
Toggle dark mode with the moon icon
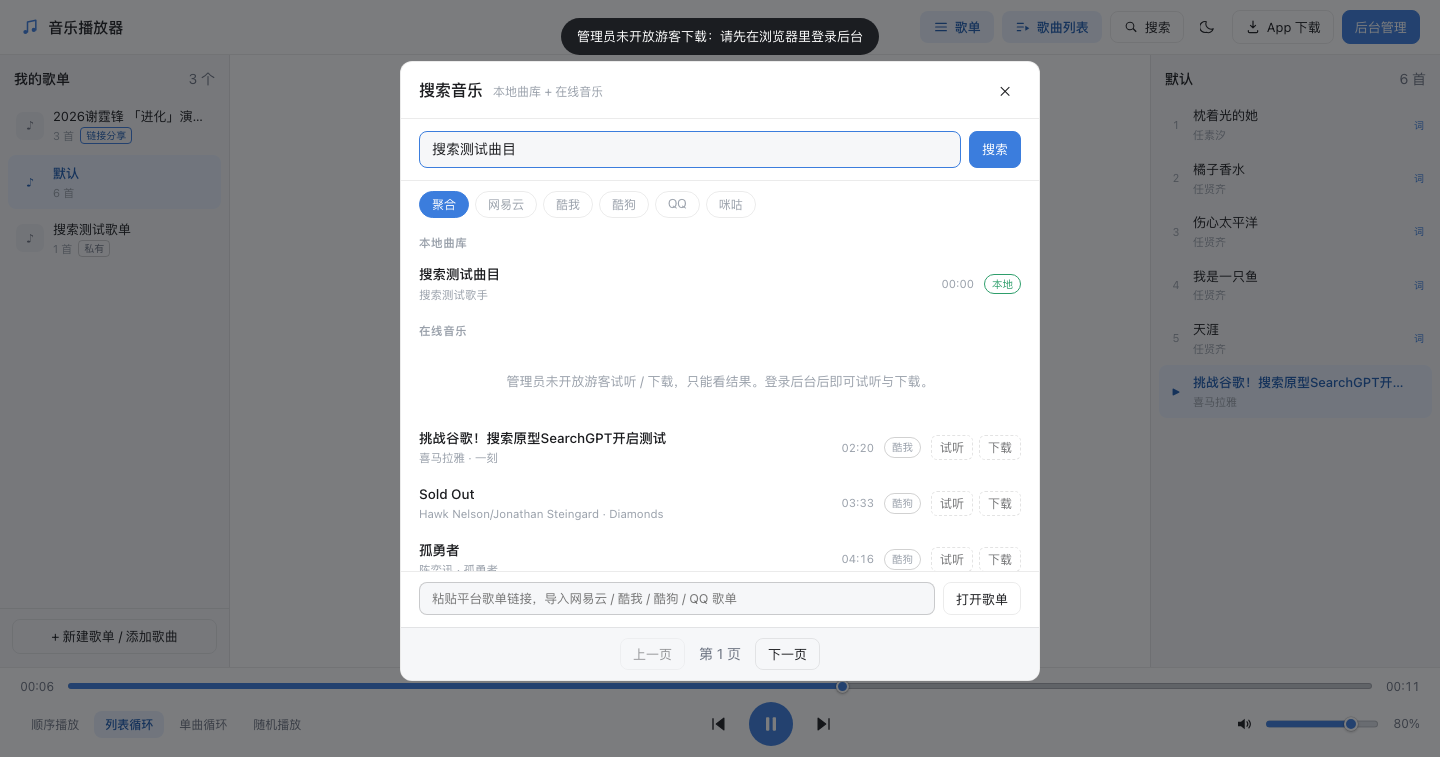tap(1207, 27)
